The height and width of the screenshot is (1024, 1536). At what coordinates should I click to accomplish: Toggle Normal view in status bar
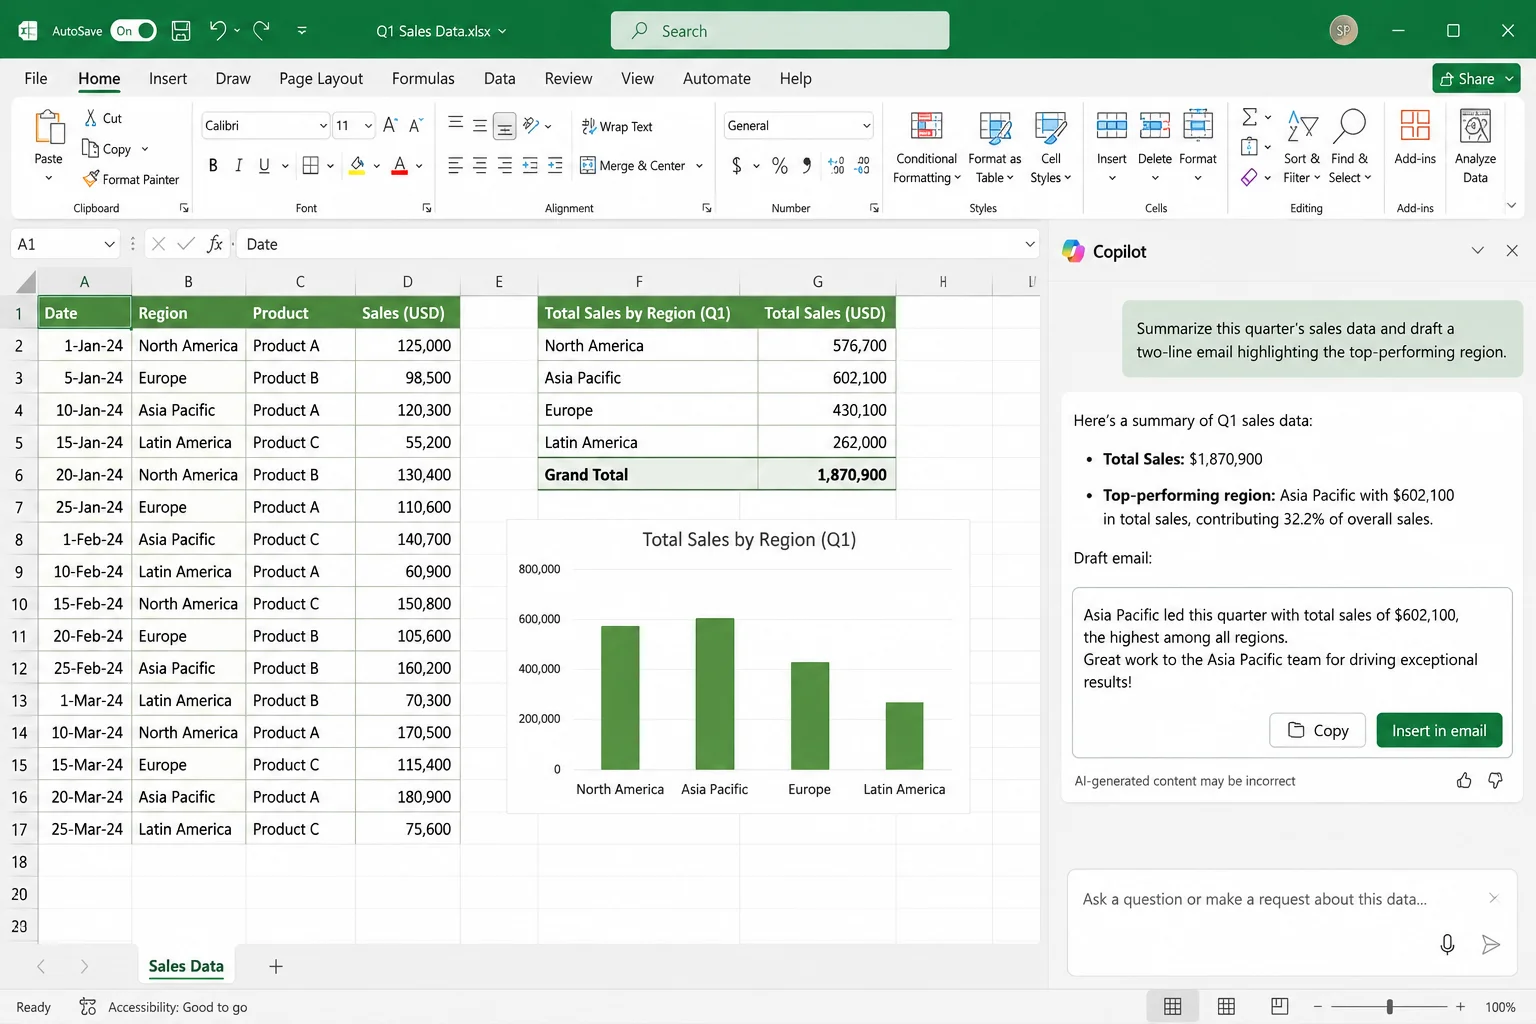(1173, 1006)
